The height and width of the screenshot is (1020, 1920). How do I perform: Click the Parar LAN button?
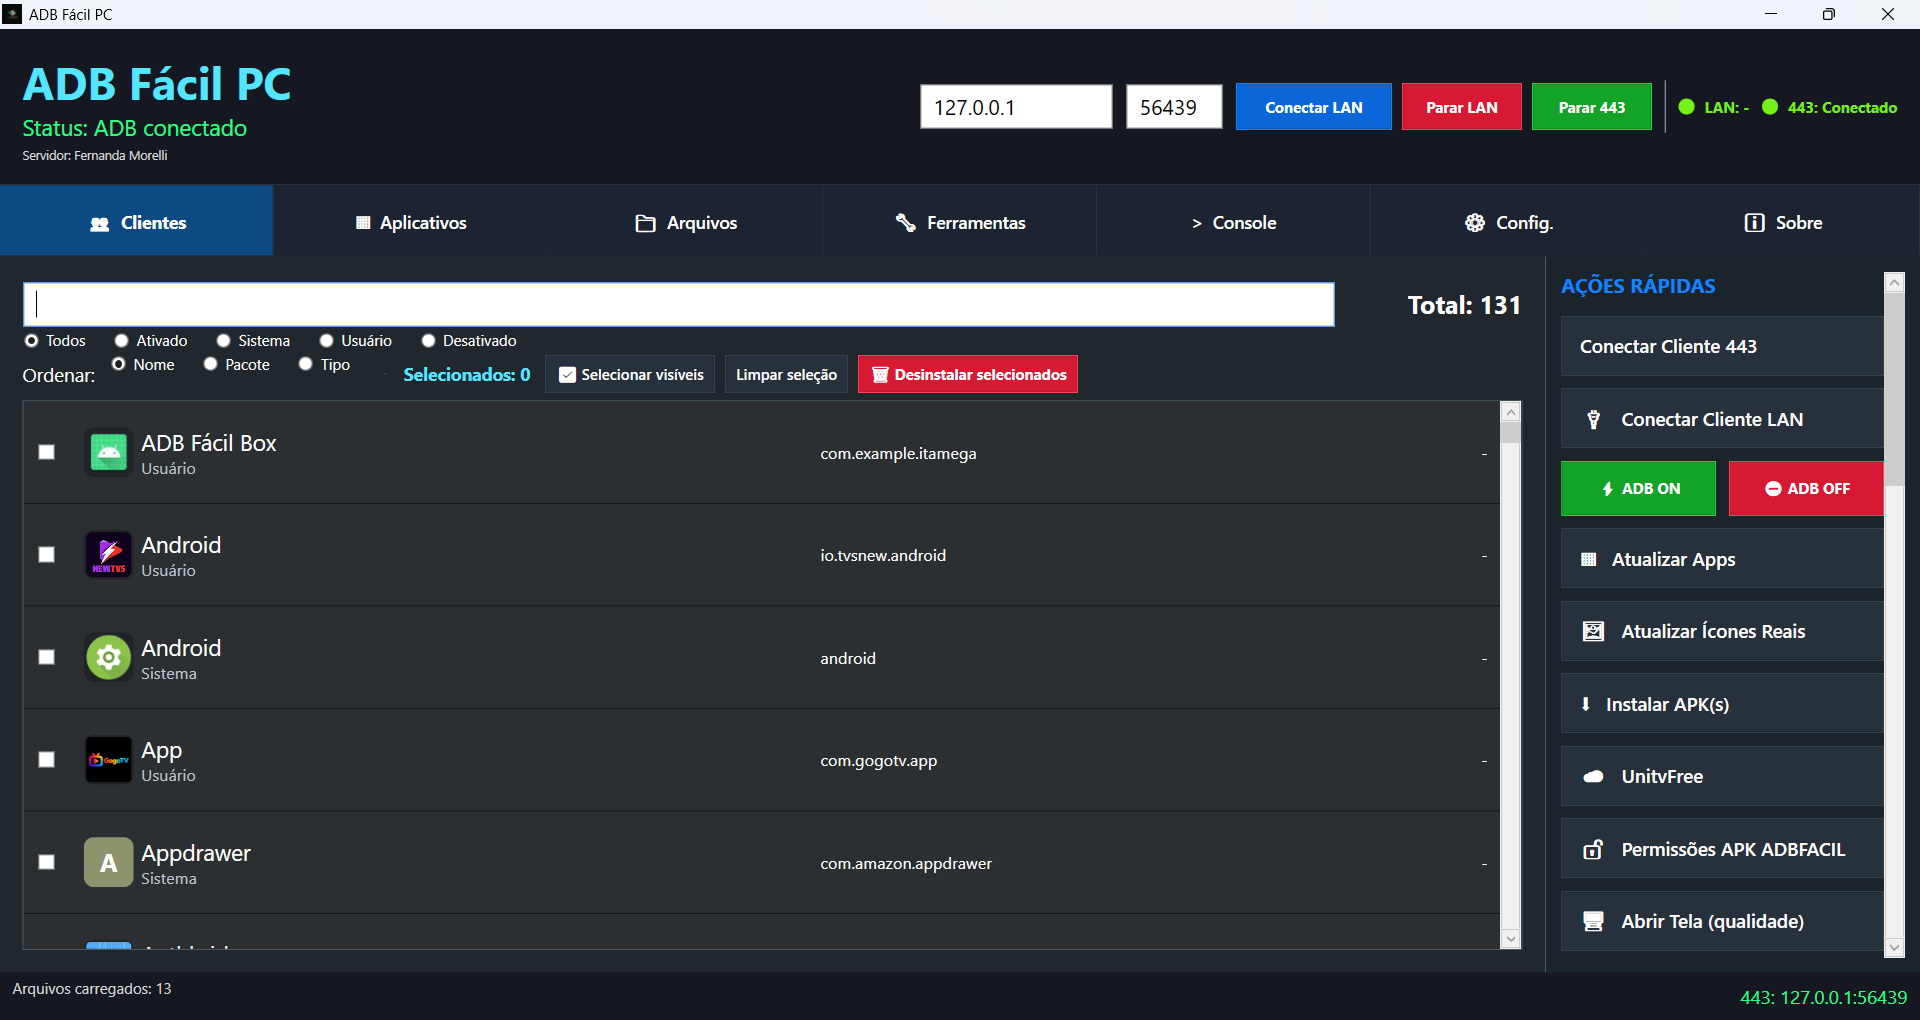[x=1462, y=107]
